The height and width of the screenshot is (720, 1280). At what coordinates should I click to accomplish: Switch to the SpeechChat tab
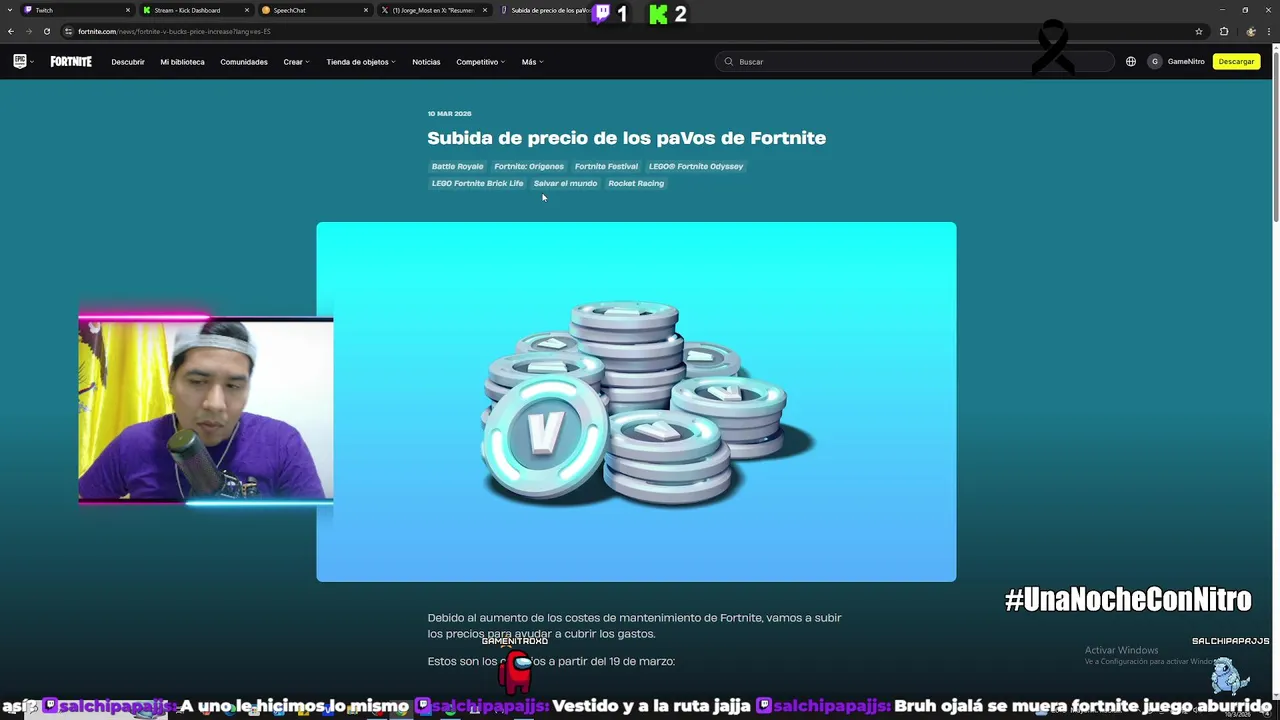[314, 10]
